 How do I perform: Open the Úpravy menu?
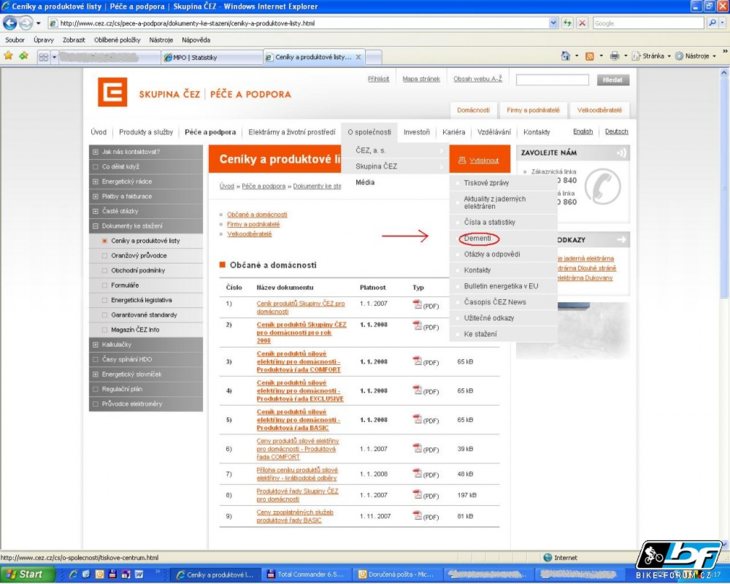tap(44, 40)
